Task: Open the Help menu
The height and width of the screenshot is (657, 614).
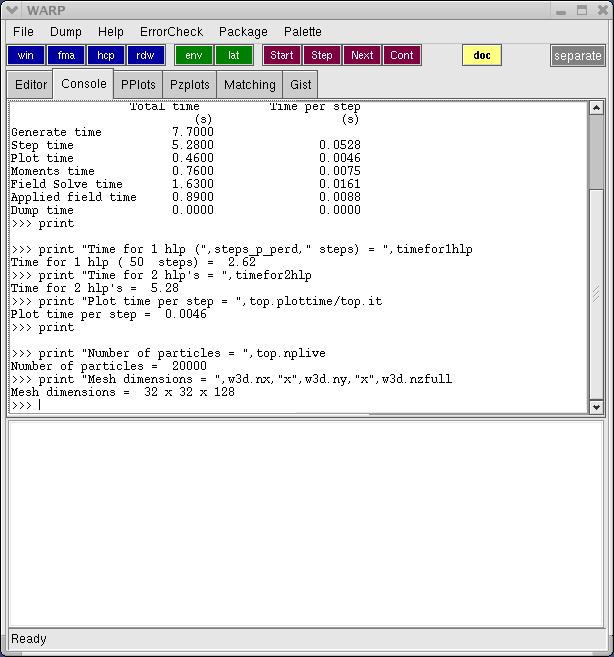Action: (111, 32)
